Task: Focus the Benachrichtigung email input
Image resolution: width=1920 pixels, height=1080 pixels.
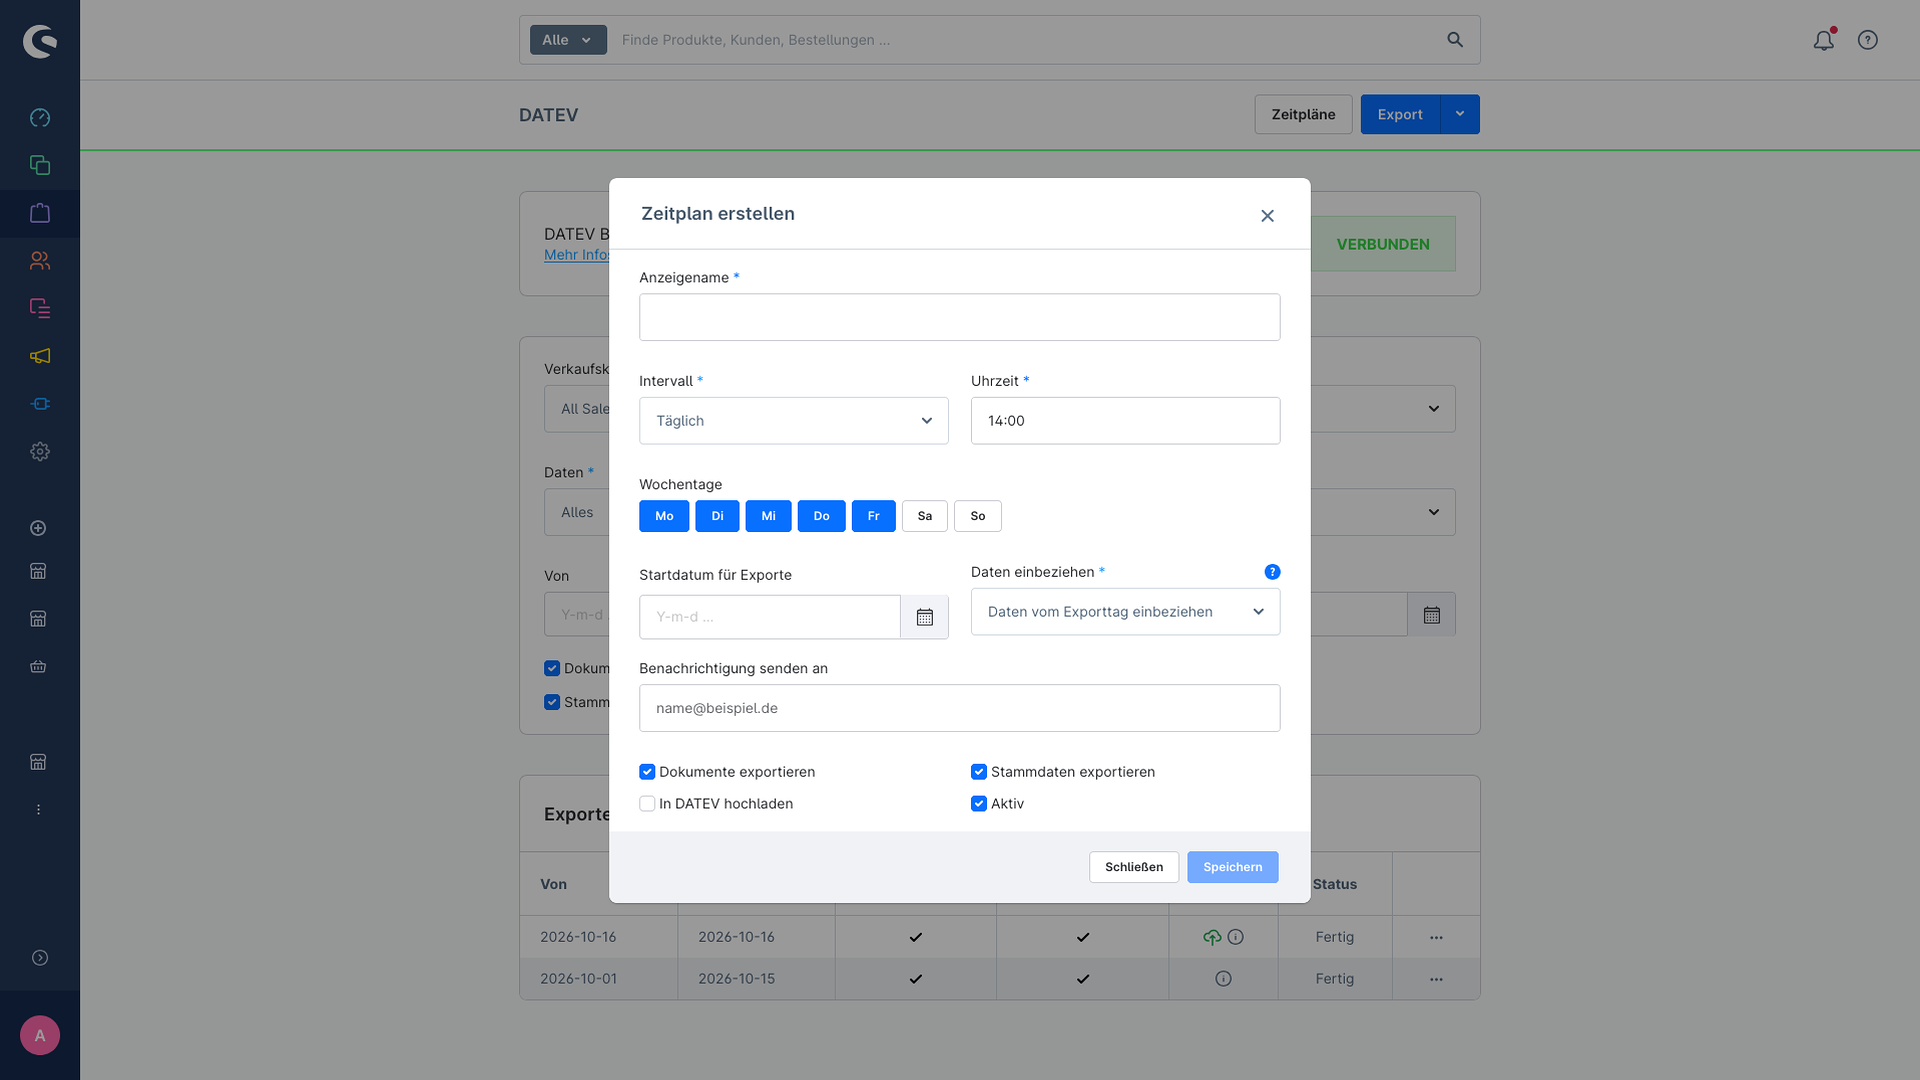Action: [960, 708]
